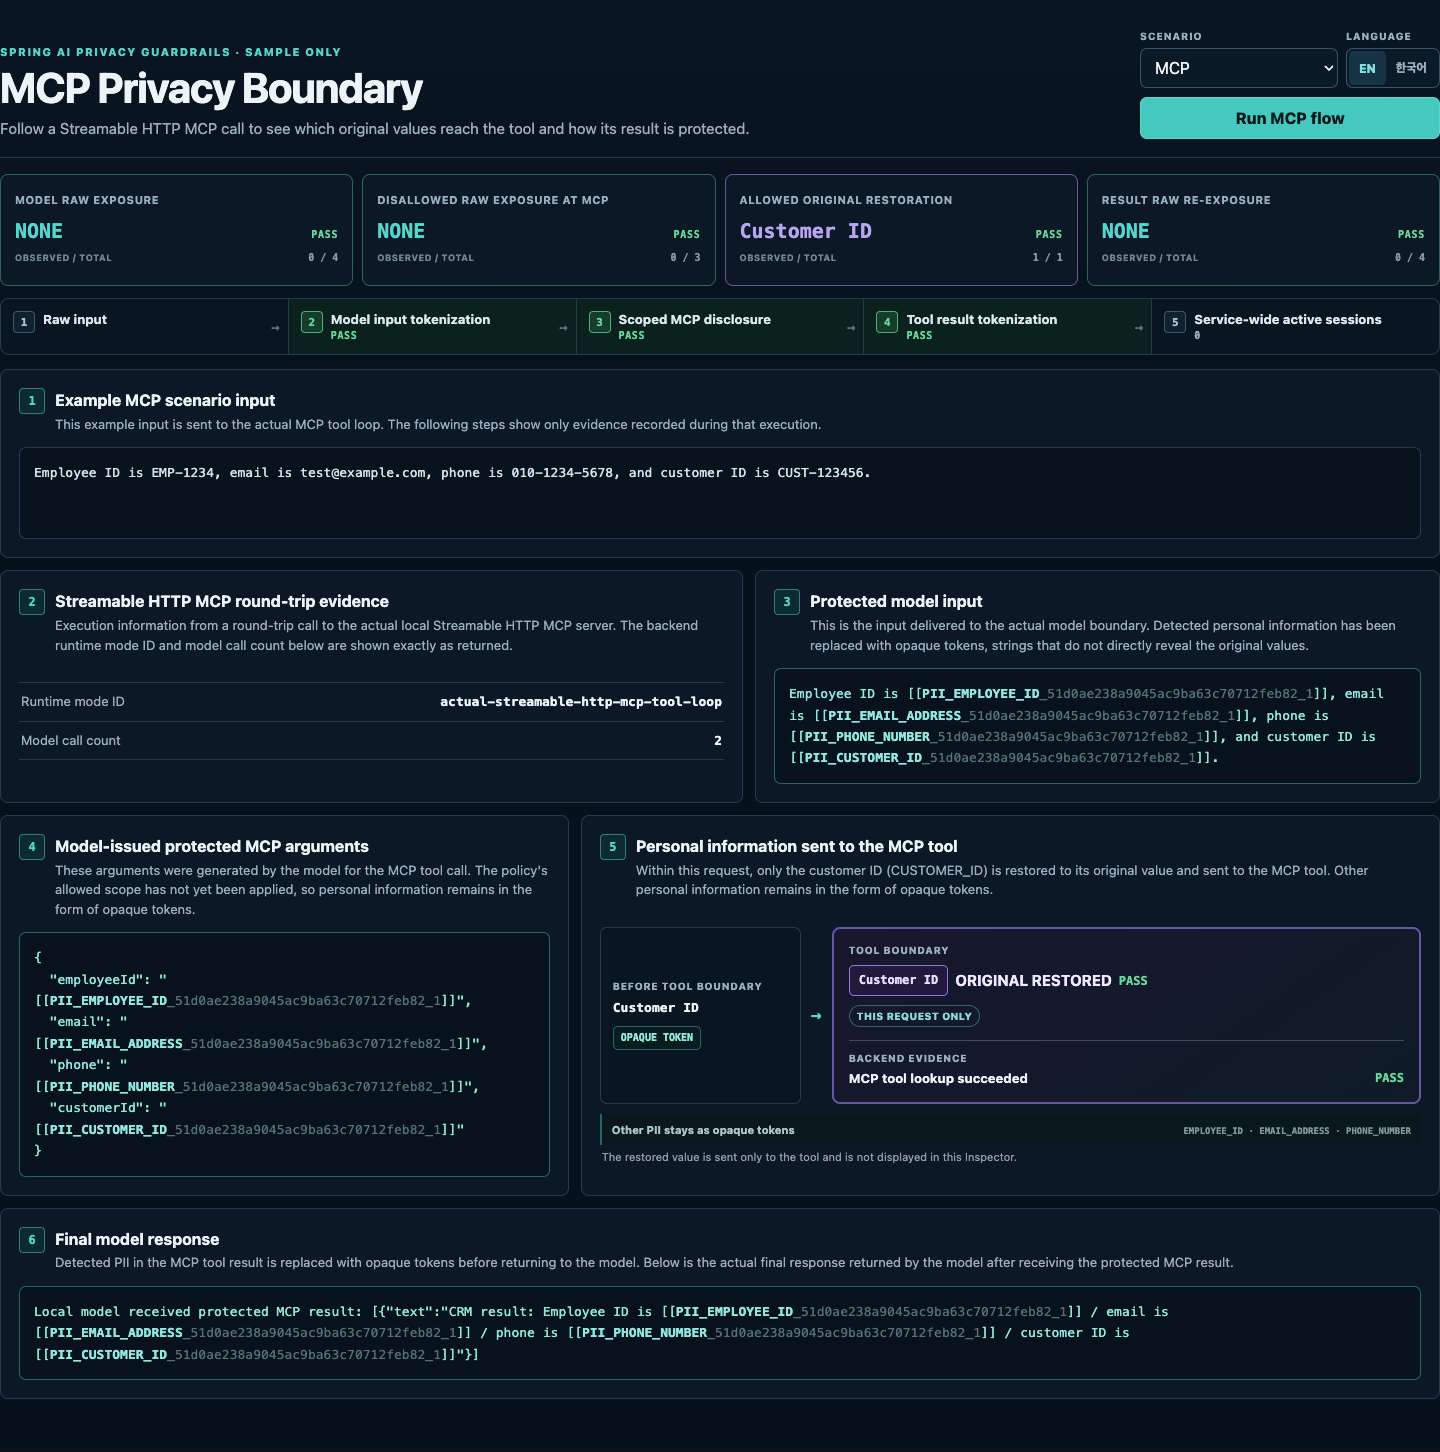Screen dimensions: 1440x1452
Task: Click the OPAQUE TOKEN badge
Action: click(x=656, y=1037)
